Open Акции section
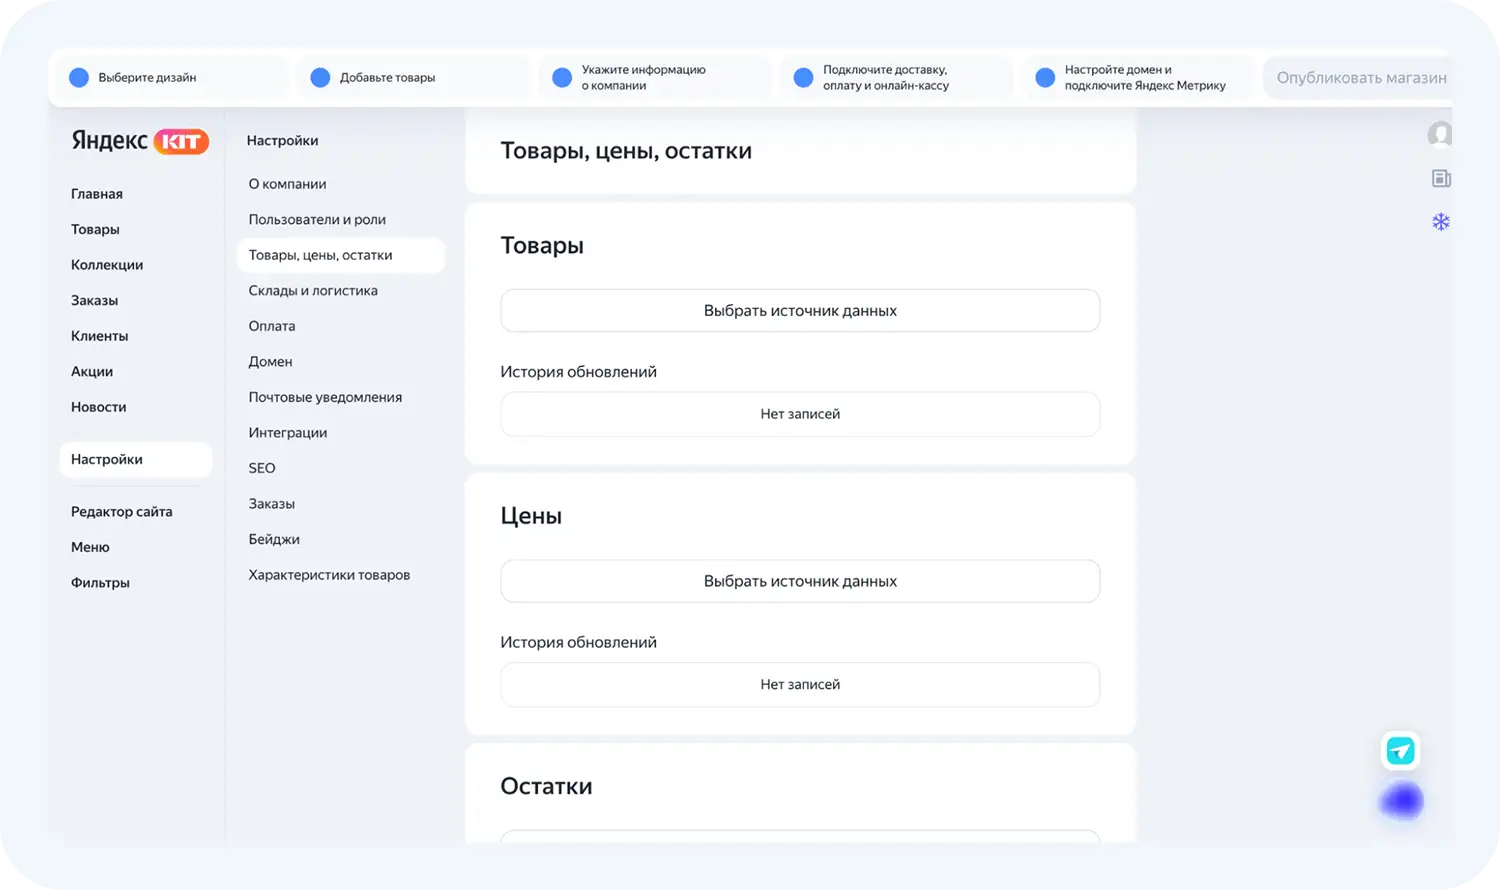The width and height of the screenshot is (1500, 890). point(92,371)
